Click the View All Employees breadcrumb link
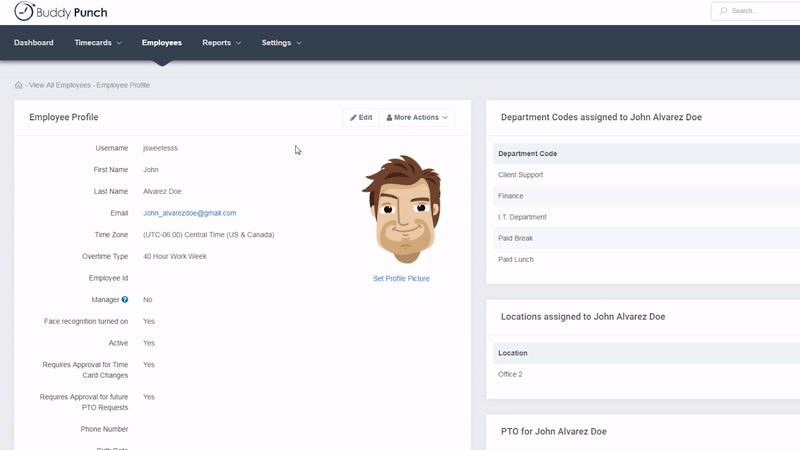Viewport: 800px width, 450px height. [60, 85]
